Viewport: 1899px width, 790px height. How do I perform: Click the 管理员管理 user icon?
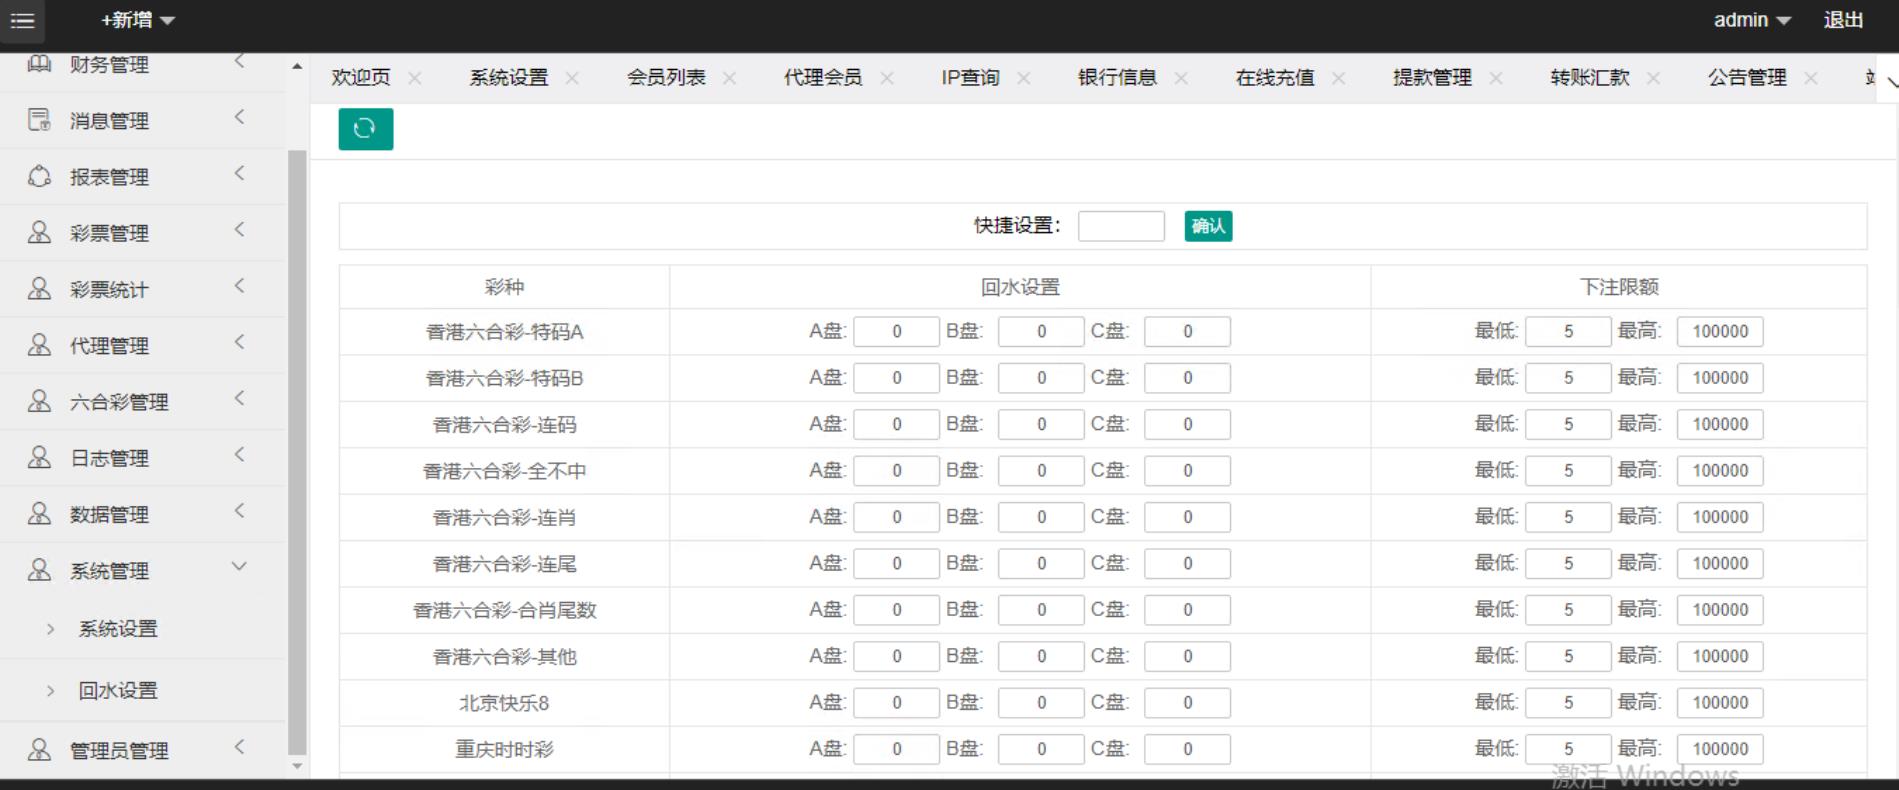(39, 750)
